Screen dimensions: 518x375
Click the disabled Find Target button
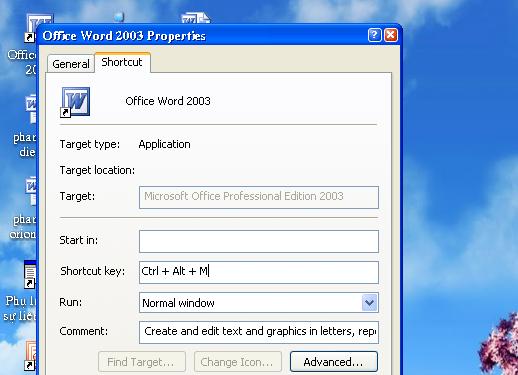pyautogui.click(x=142, y=362)
